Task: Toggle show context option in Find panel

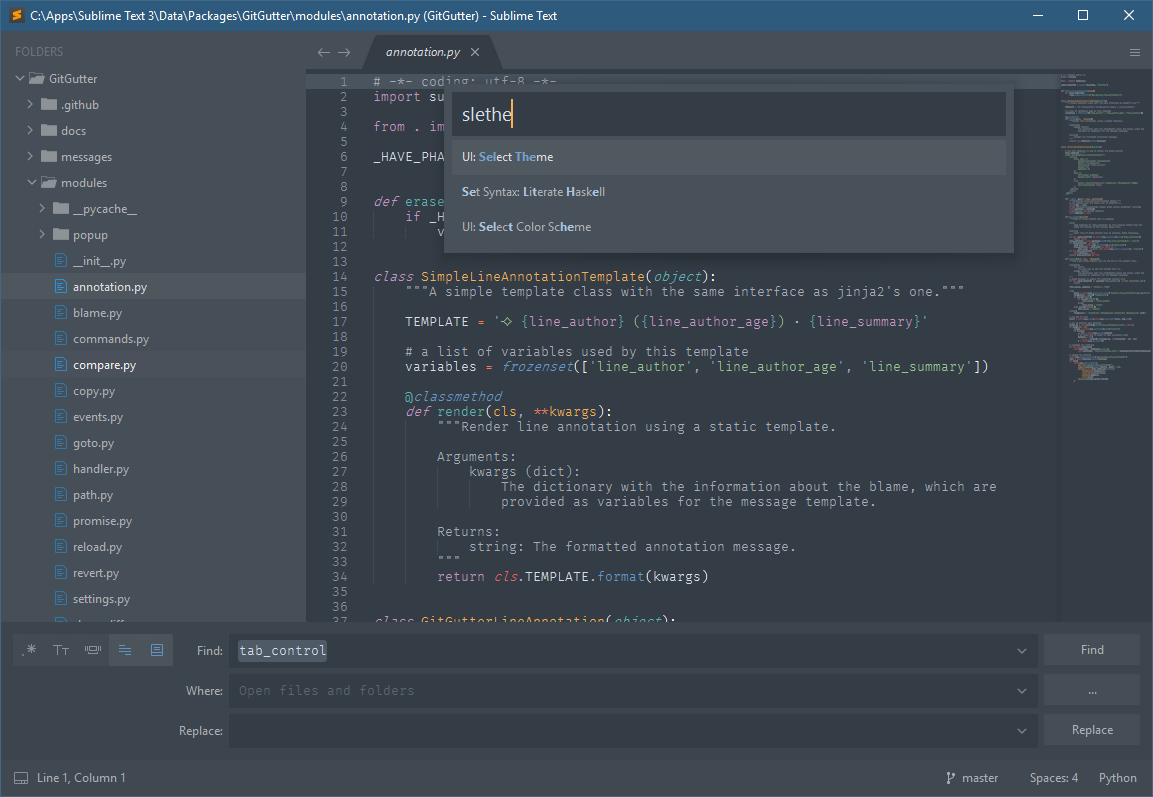Action: (x=125, y=650)
